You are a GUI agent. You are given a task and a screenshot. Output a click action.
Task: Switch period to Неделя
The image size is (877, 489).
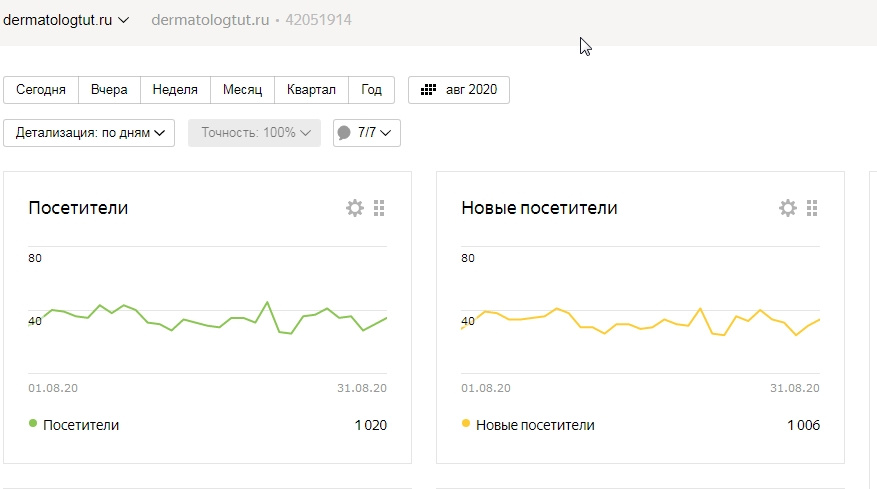(x=175, y=90)
